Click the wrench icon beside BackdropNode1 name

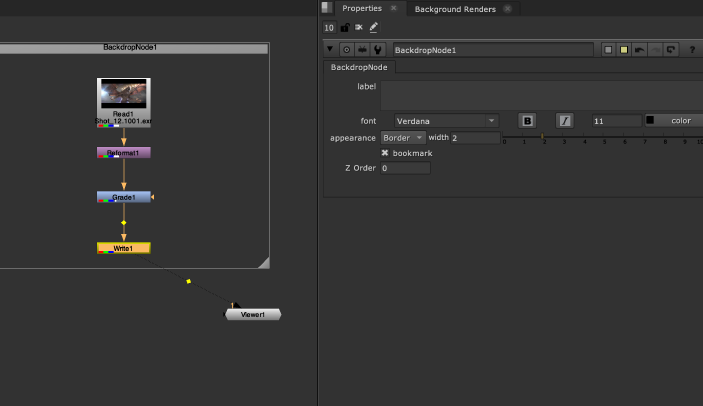[378, 50]
